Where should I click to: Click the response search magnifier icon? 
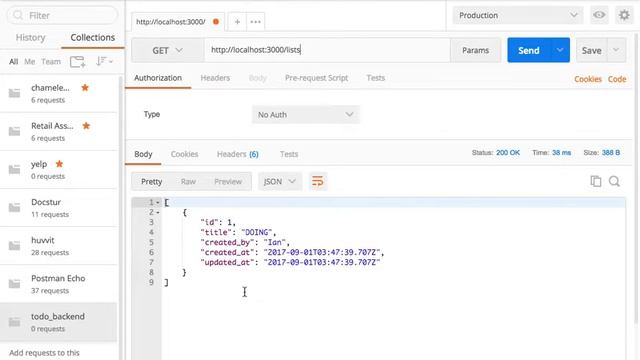coord(614,181)
